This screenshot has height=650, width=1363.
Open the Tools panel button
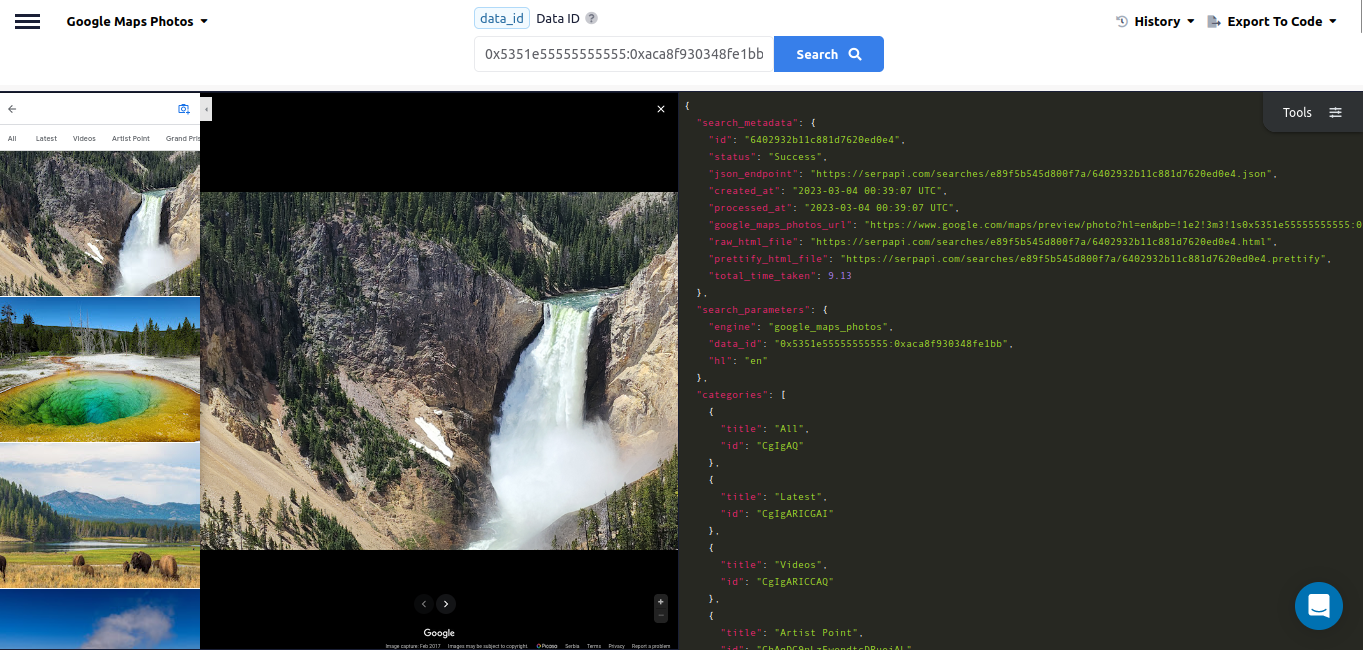click(x=1312, y=112)
